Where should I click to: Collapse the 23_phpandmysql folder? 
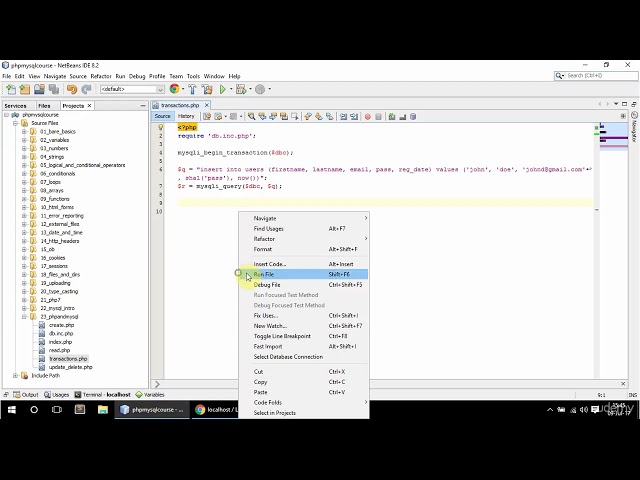point(24,316)
